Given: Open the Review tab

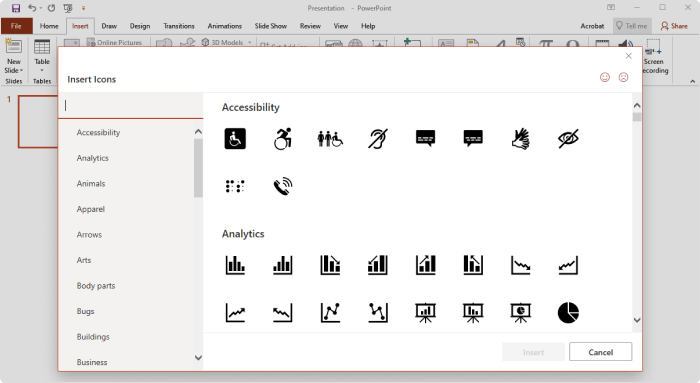Looking at the screenshot, I should [310, 26].
